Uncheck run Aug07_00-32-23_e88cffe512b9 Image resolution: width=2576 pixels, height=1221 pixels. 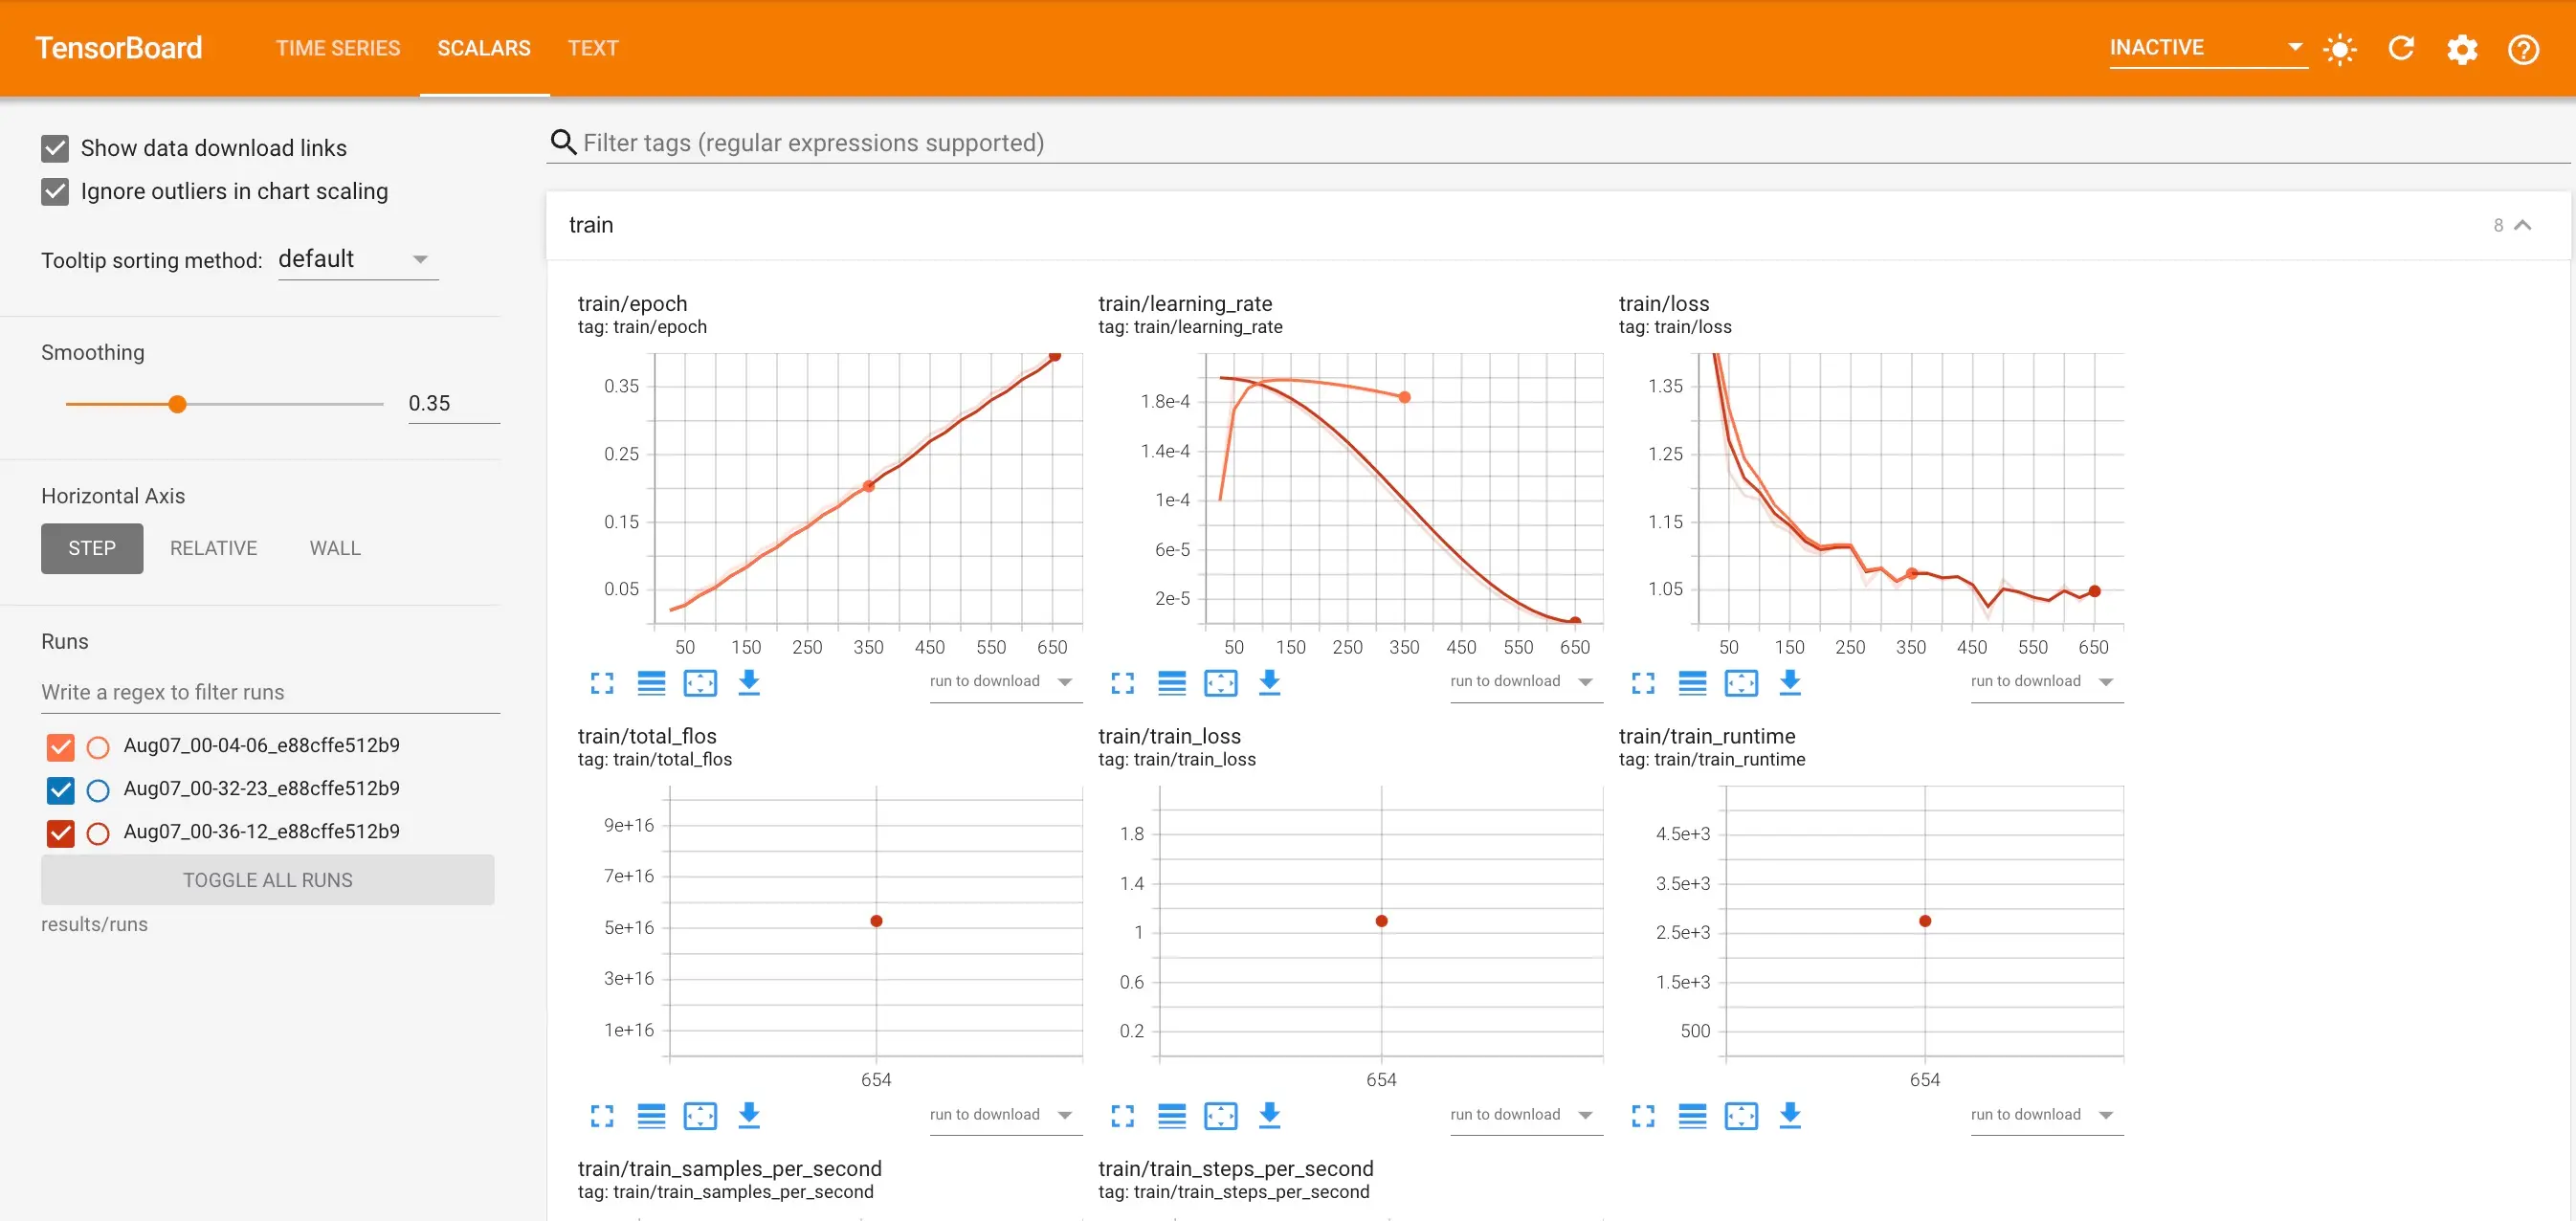pyautogui.click(x=60, y=789)
